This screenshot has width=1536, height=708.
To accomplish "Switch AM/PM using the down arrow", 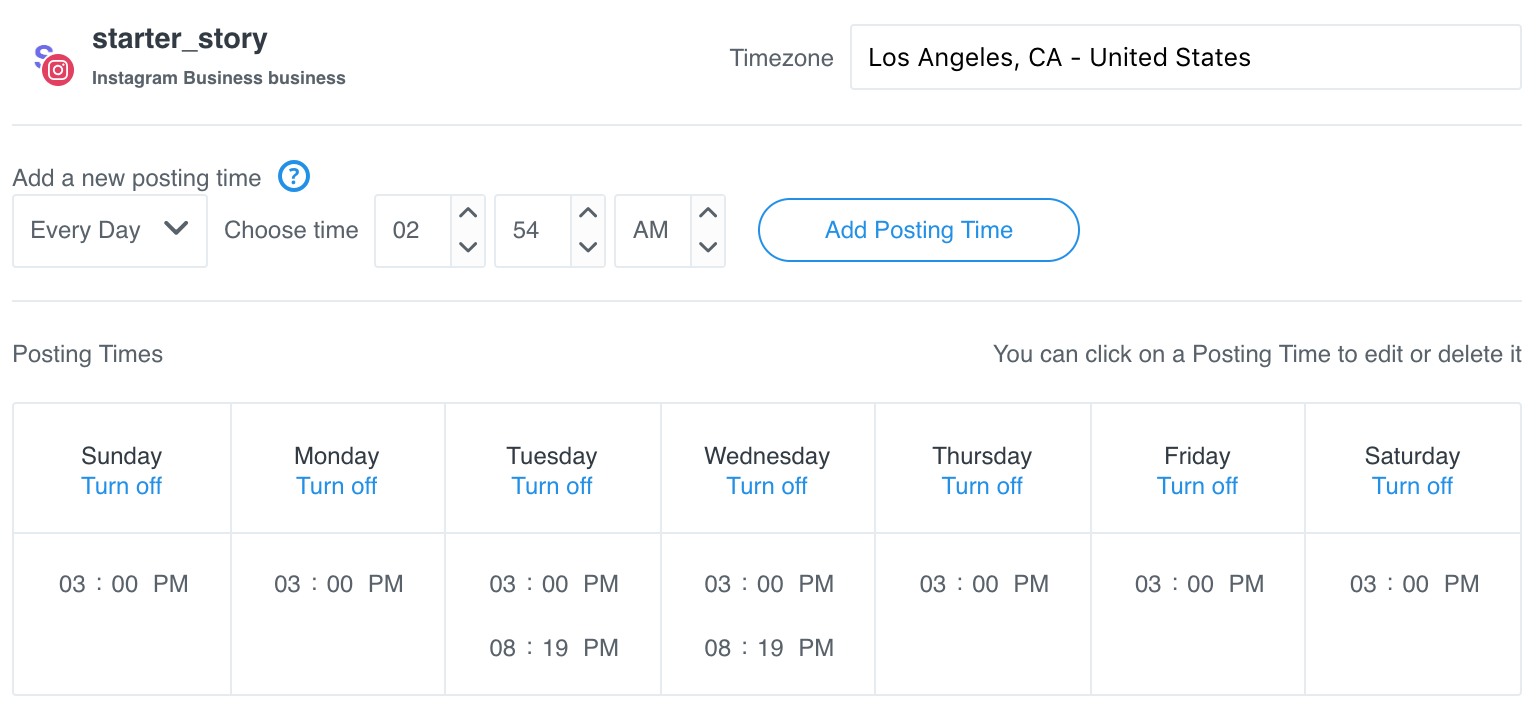I will (708, 247).
